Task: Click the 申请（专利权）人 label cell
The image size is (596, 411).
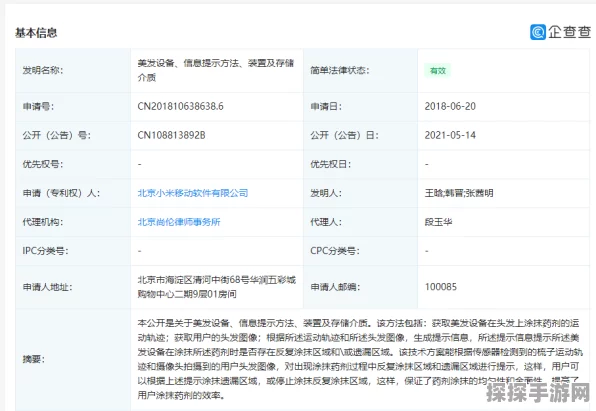Action: pos(73,193)
